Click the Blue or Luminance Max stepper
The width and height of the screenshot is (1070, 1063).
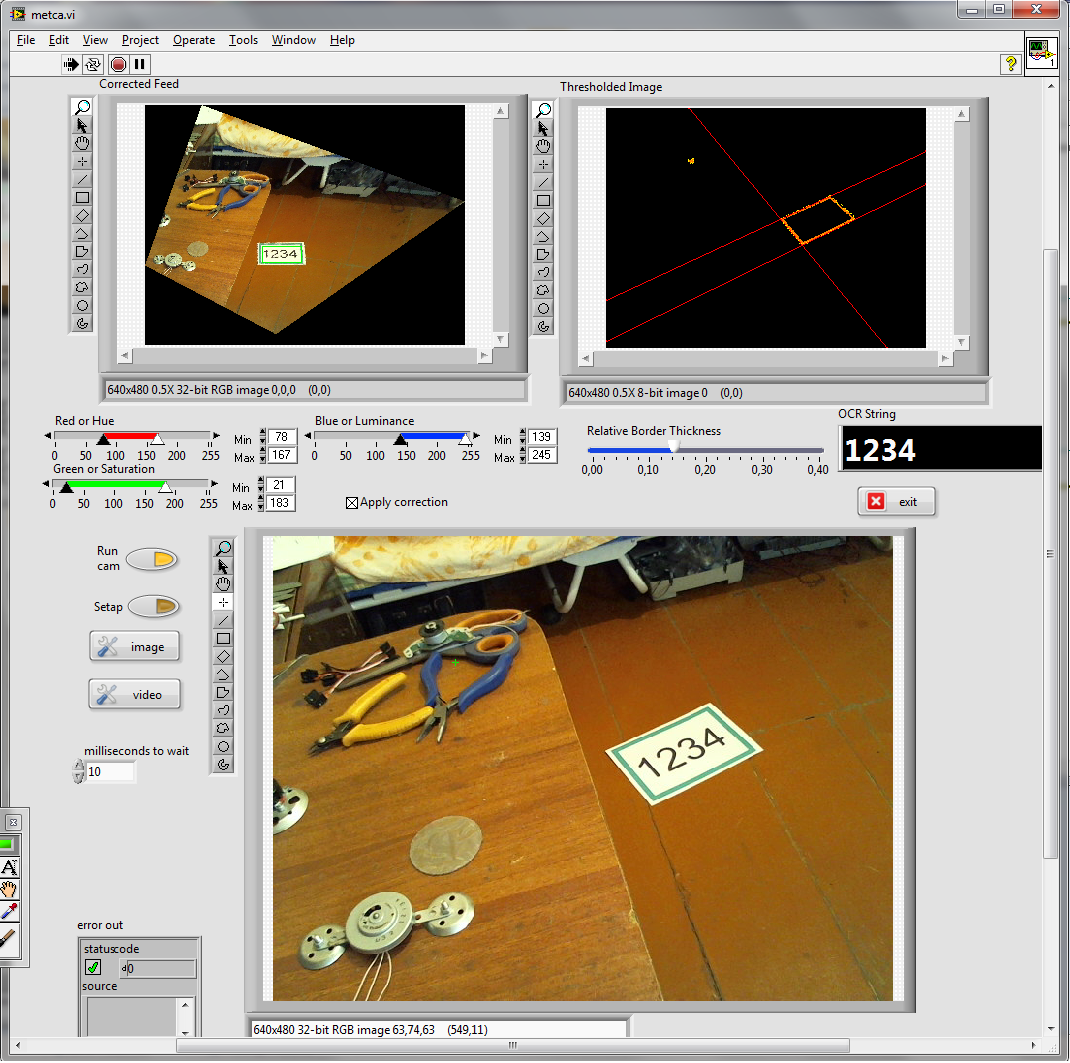[523, 455]
